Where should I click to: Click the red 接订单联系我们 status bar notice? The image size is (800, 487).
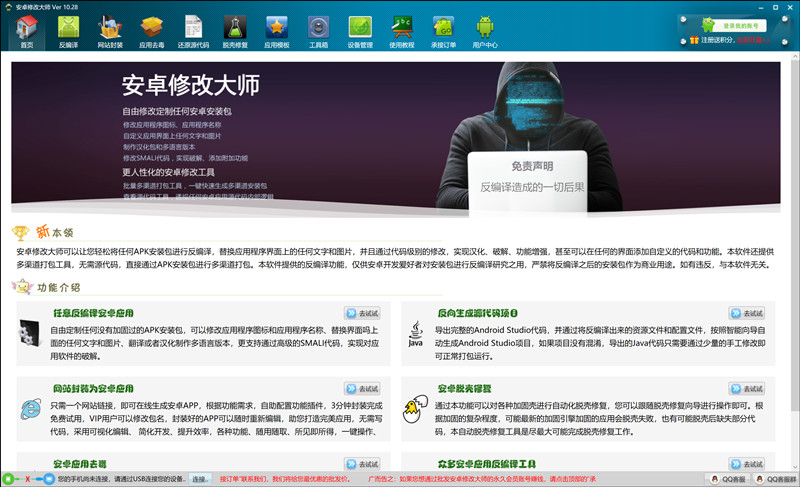pyautogui.click(x=285, y=479)
